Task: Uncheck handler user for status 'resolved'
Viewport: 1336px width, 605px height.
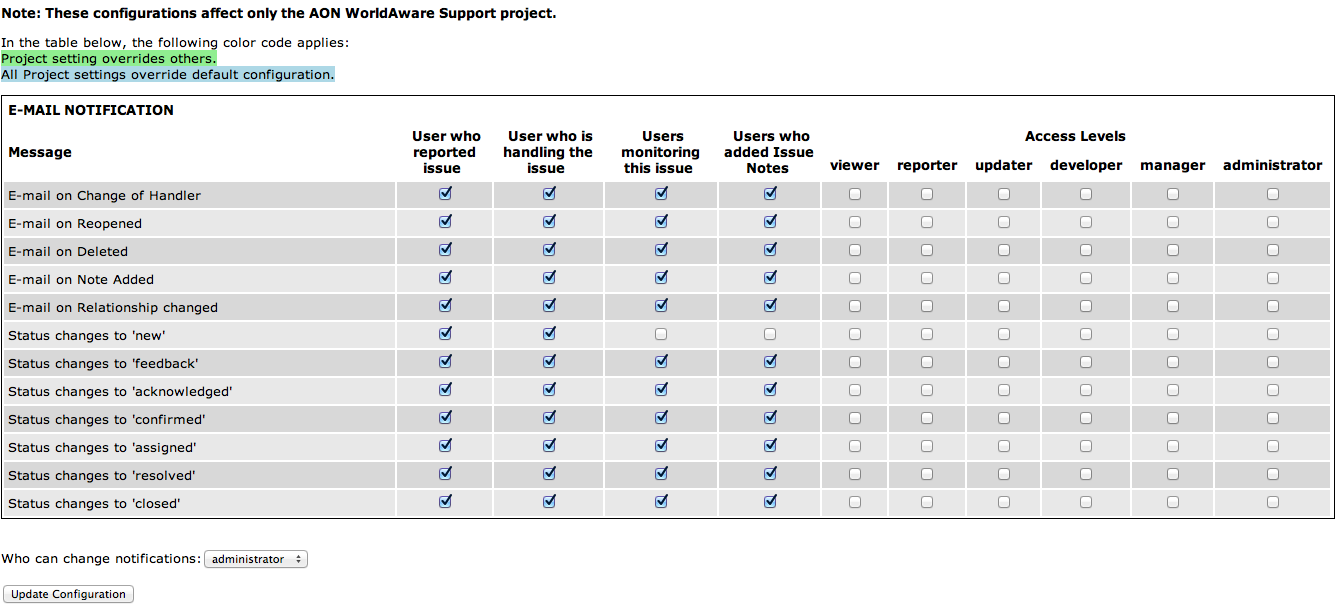Action: 549,475
